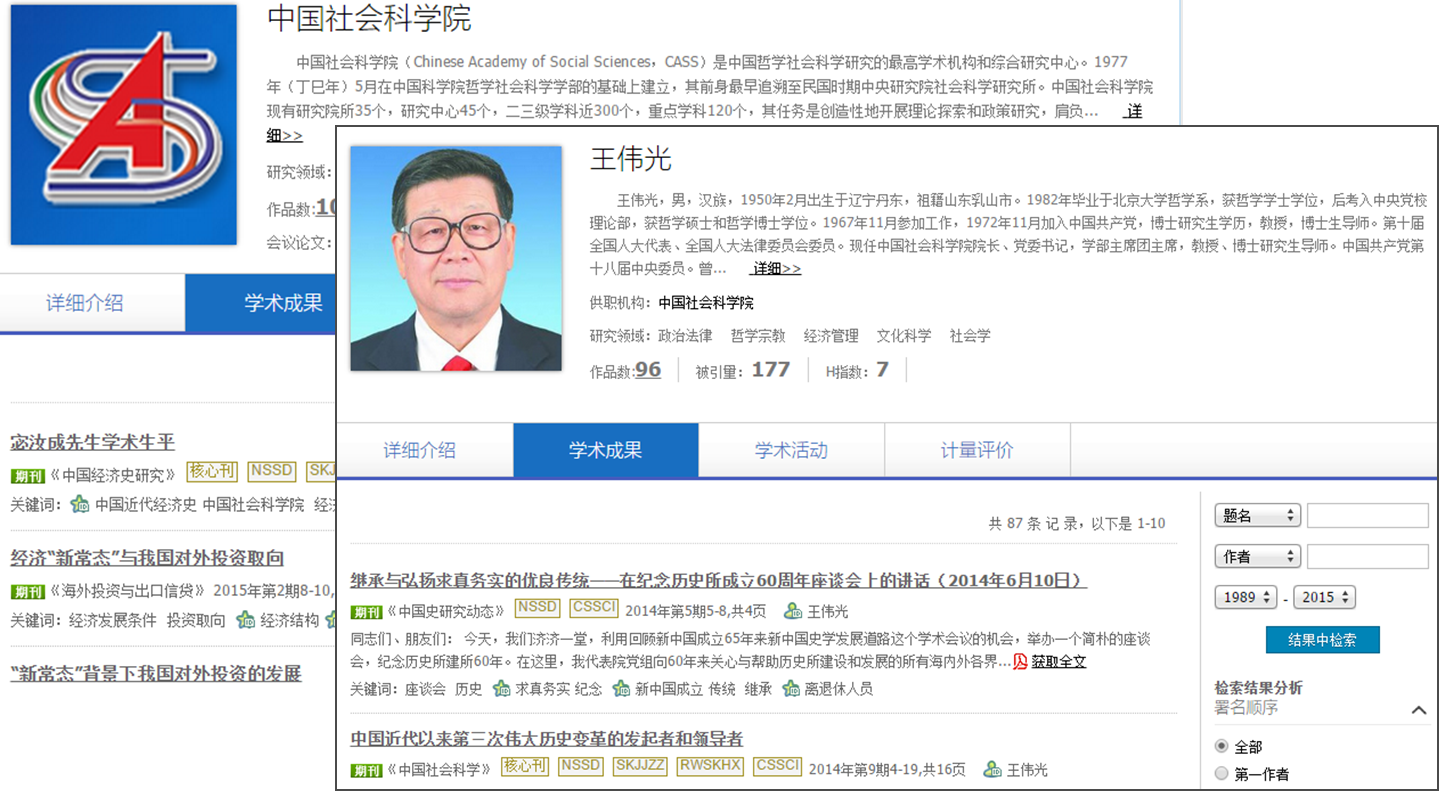Switch to 王伟光's 学术成果 tab
Viewport: 1439px width, 791px height.
(x=605, y=450)
